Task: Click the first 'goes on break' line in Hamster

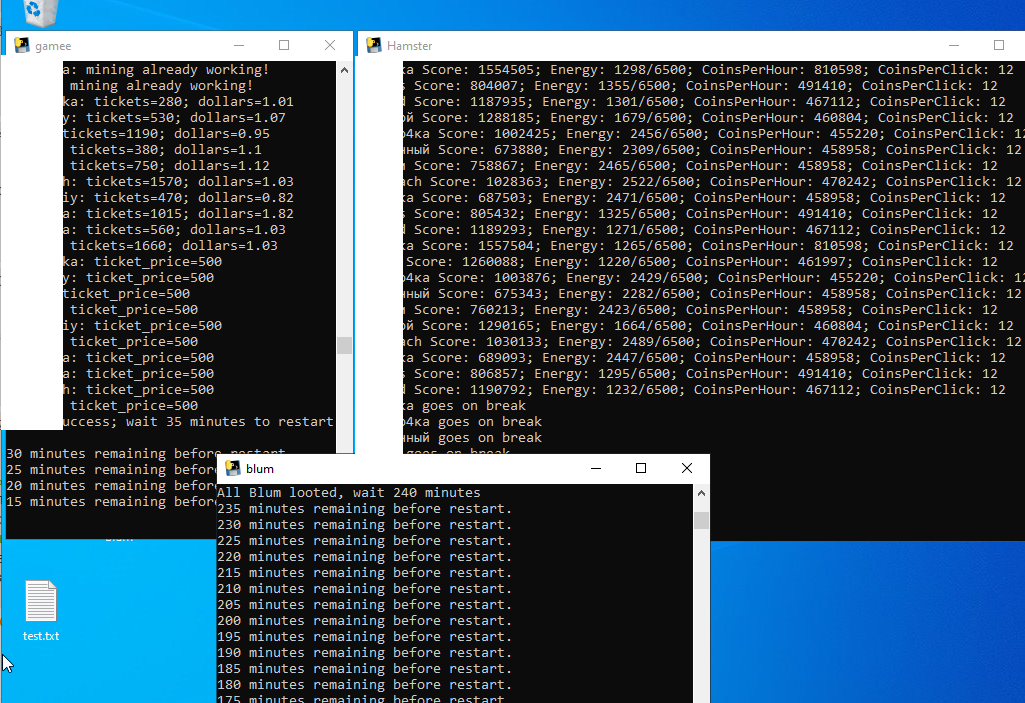Action: (x=465, y=405)
